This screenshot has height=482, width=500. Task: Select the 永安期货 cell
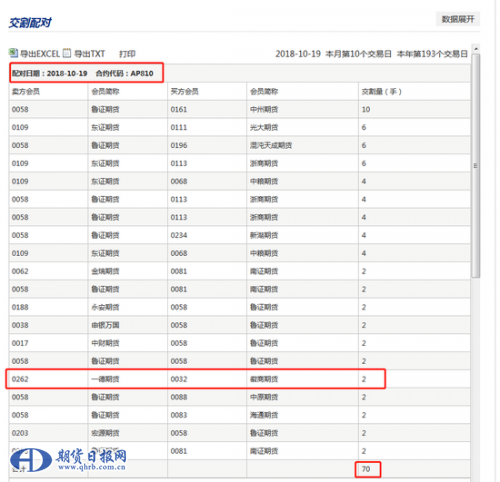coord(127,307)
